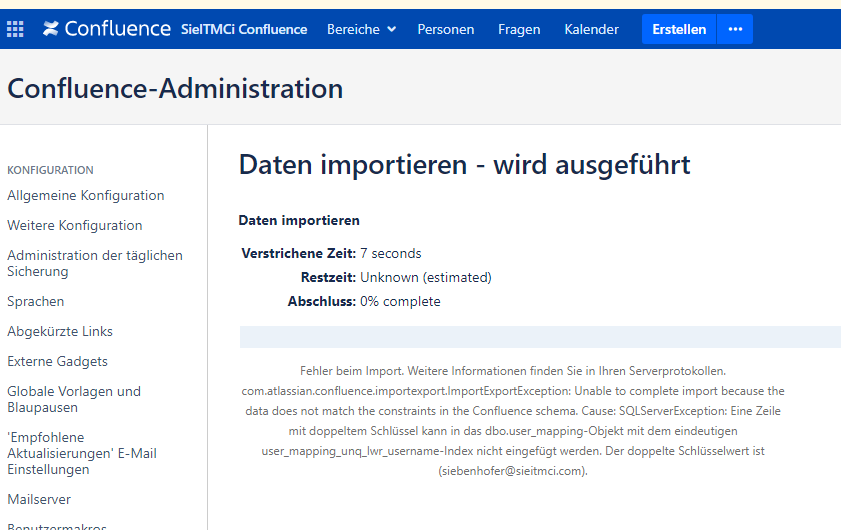The width and height of the screenshot is (841, 530).
Task: Open the Fragen menu item
Action: (519, 29)
